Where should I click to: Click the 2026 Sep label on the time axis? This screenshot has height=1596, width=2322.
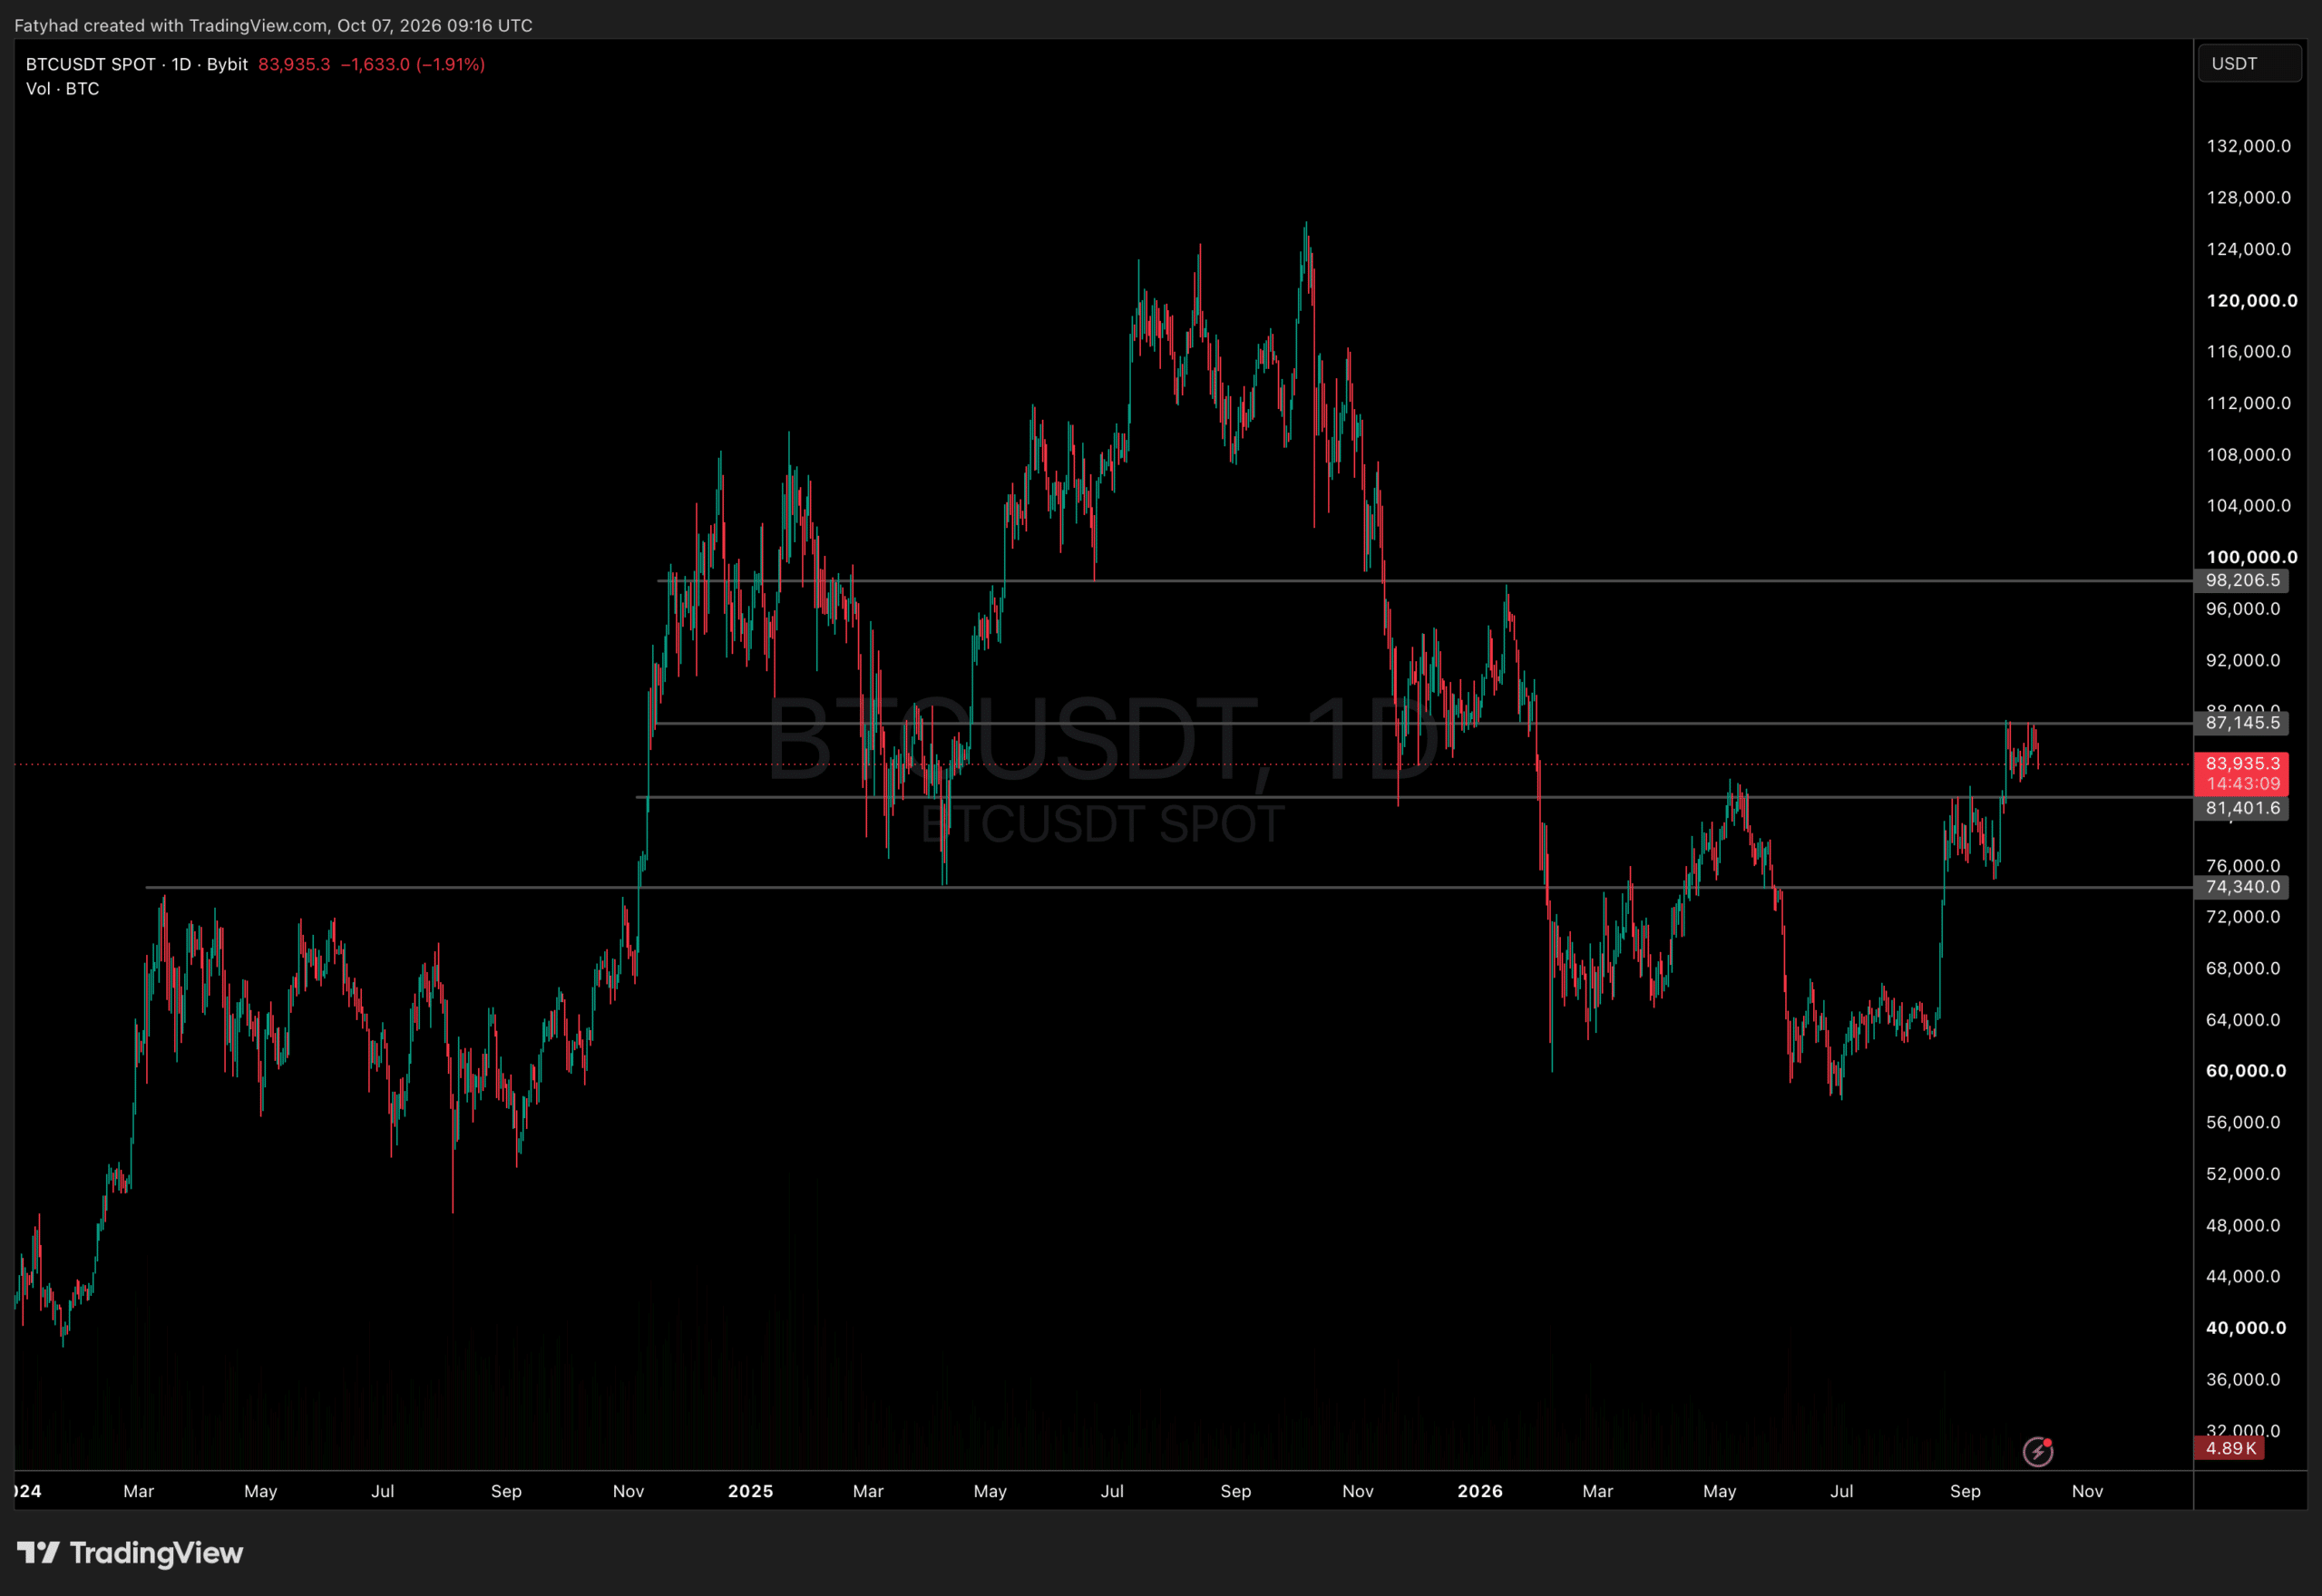1964,1491
